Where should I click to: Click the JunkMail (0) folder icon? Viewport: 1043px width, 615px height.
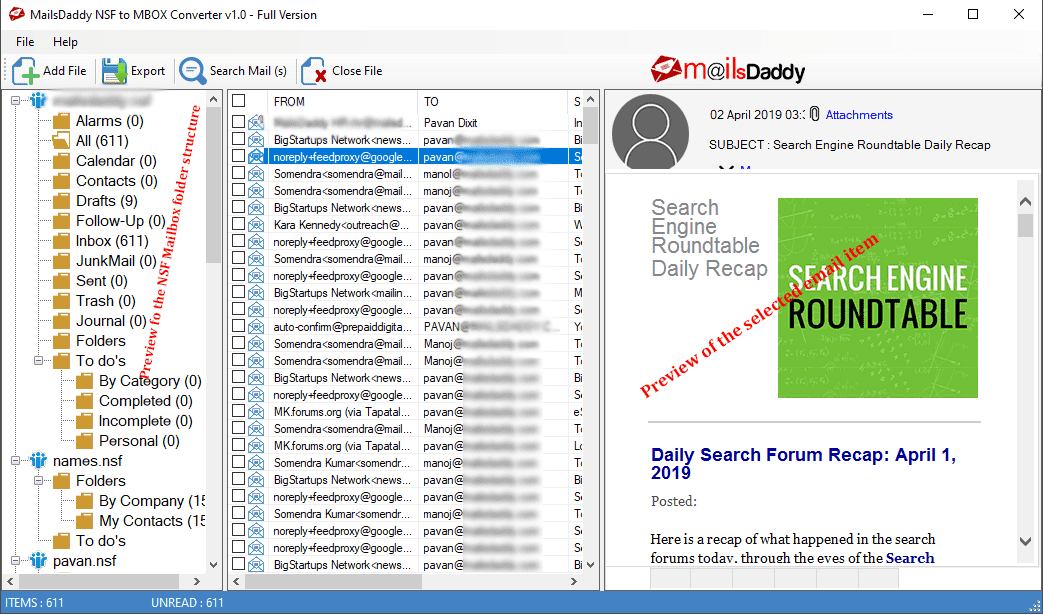[61, 261]
